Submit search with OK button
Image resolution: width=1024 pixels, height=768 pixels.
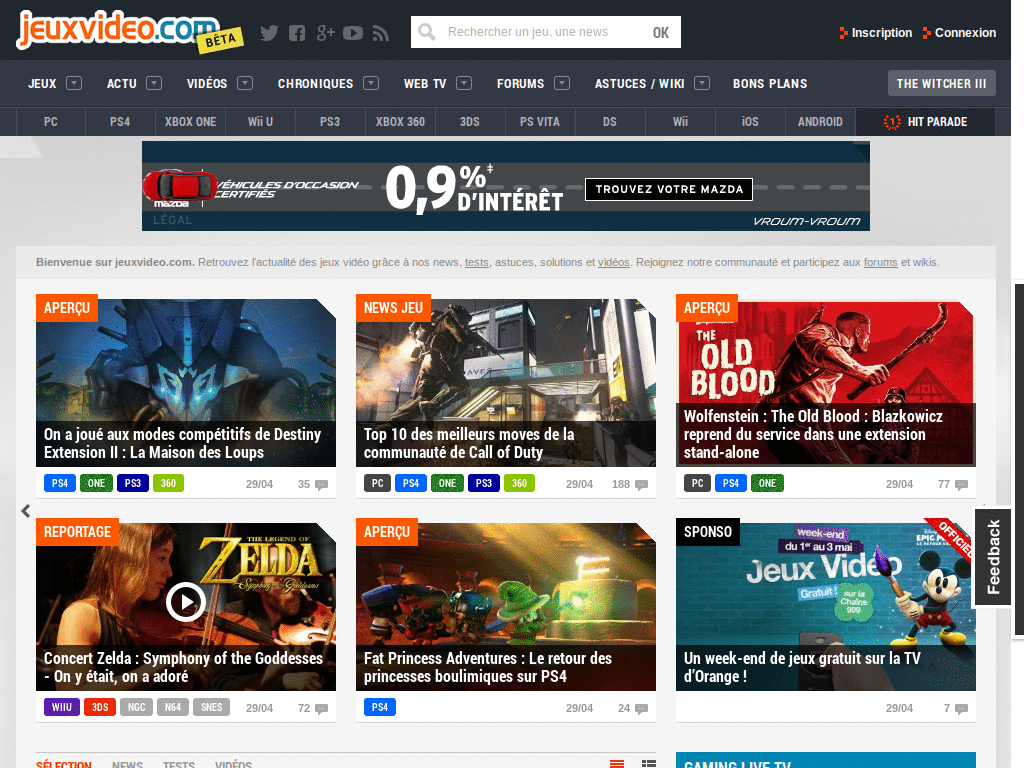point(660,33)
